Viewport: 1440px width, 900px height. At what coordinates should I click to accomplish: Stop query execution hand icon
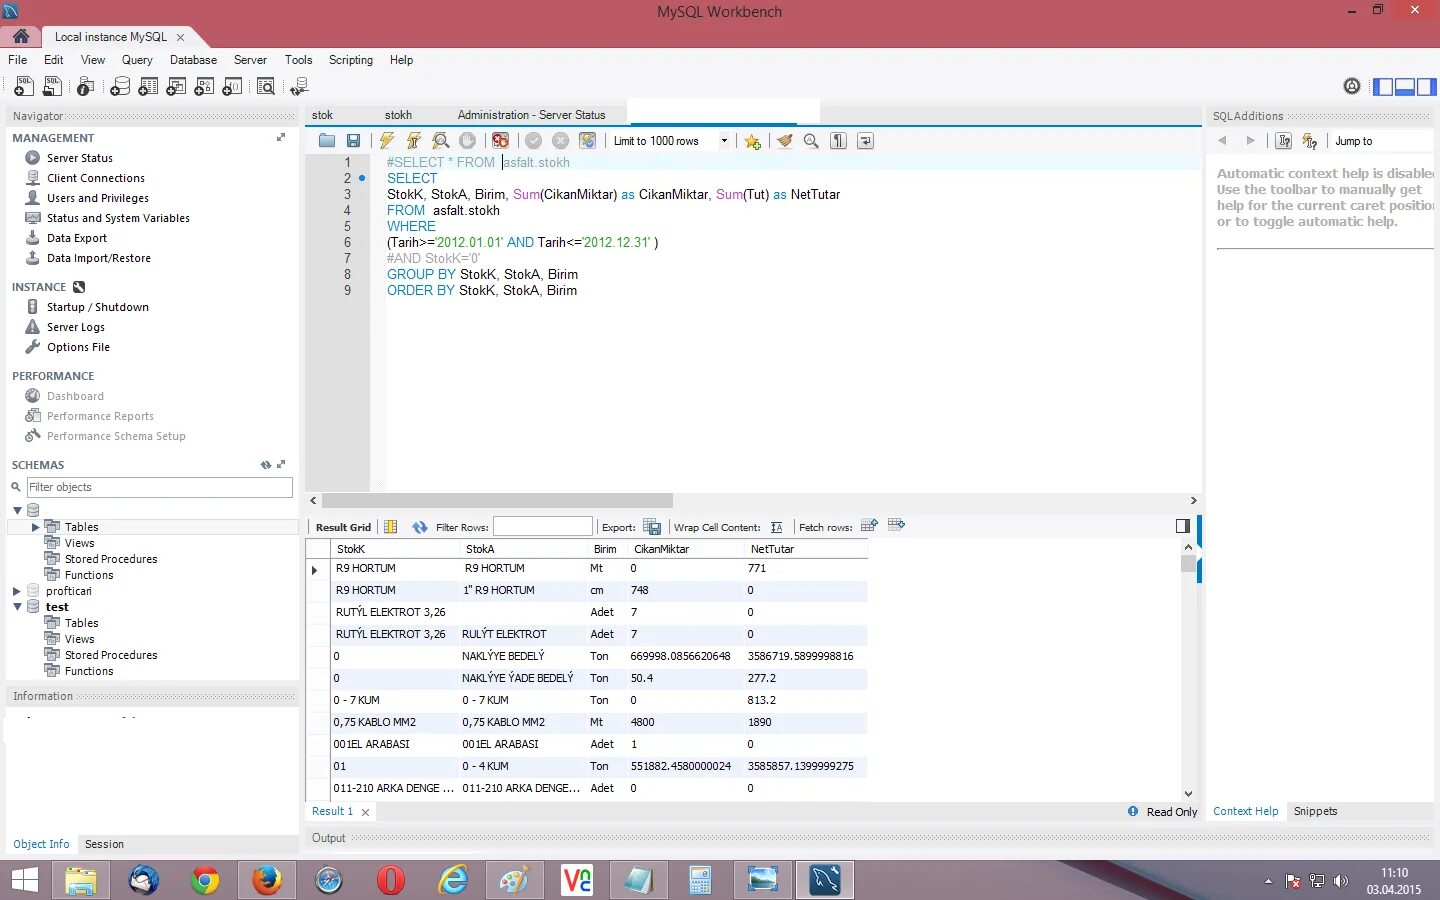coord(467,141)
